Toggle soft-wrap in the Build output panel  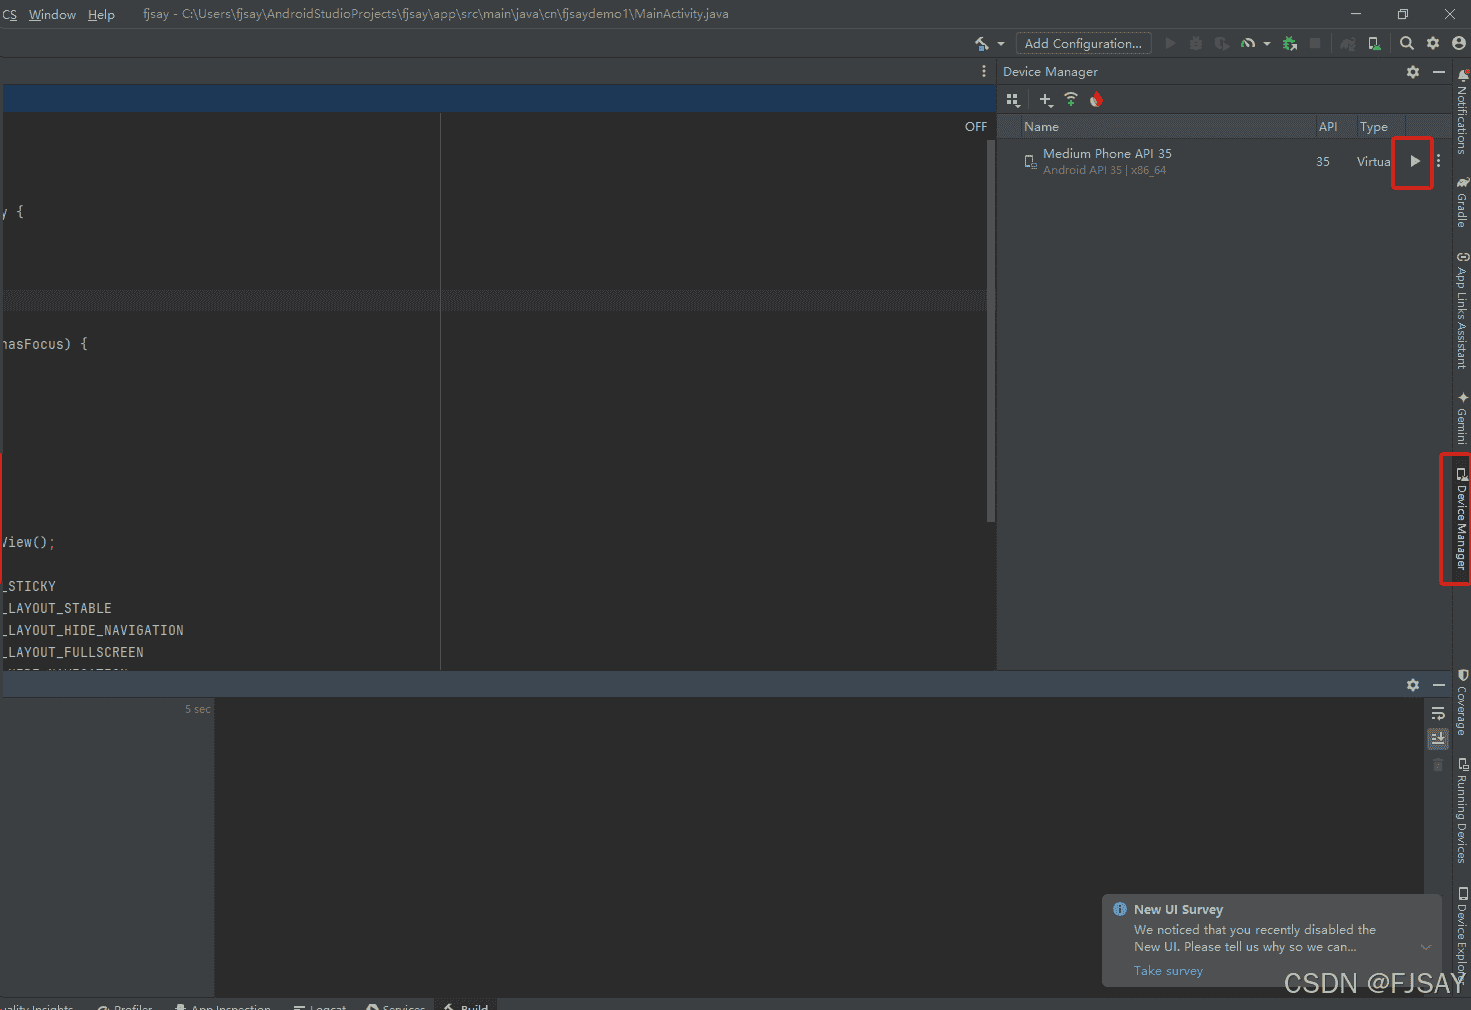coord(1438,713)
